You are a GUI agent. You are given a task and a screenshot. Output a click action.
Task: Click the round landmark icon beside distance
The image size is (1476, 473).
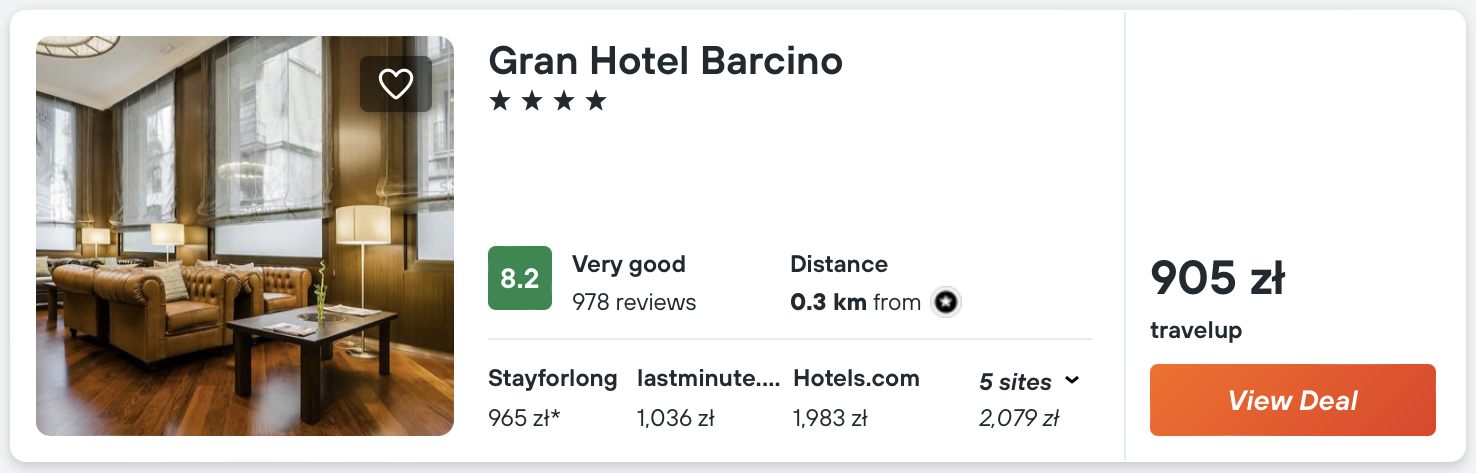[945, 302]
